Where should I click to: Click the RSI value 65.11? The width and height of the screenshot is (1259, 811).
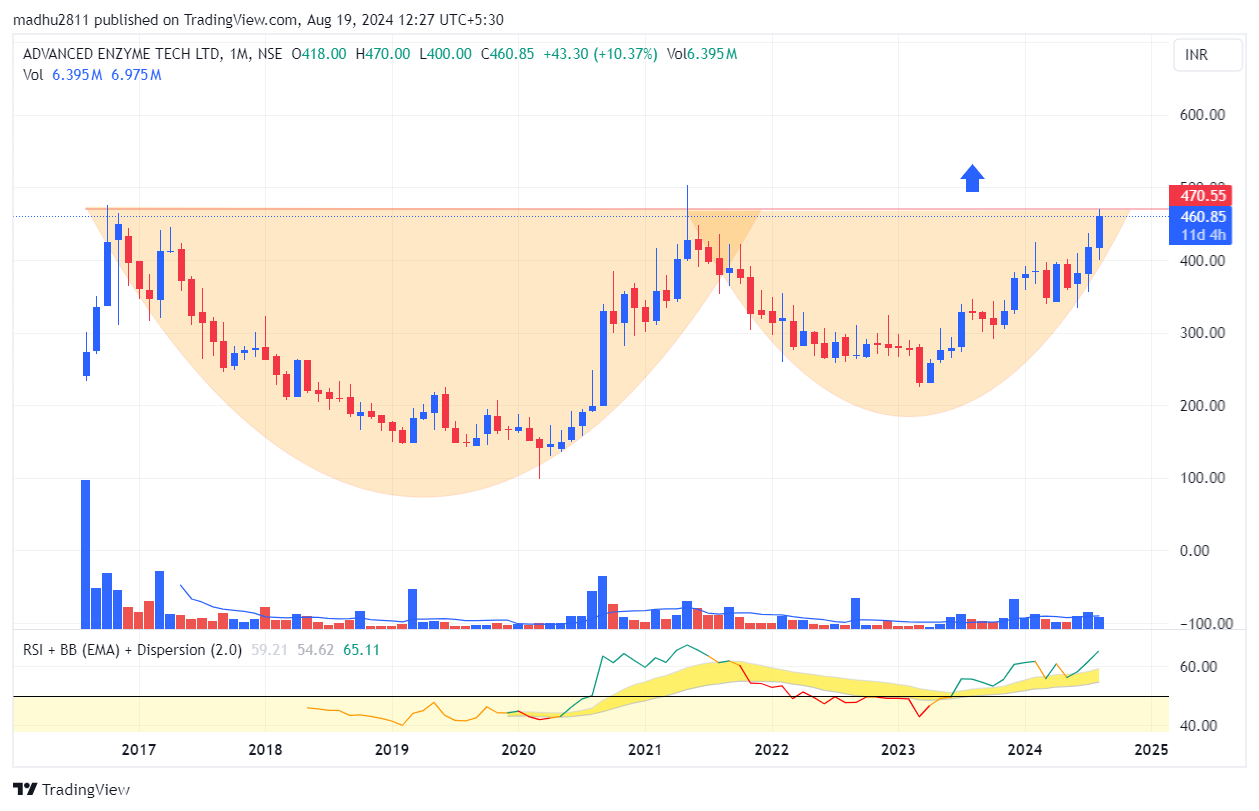[x=361, y=649]
